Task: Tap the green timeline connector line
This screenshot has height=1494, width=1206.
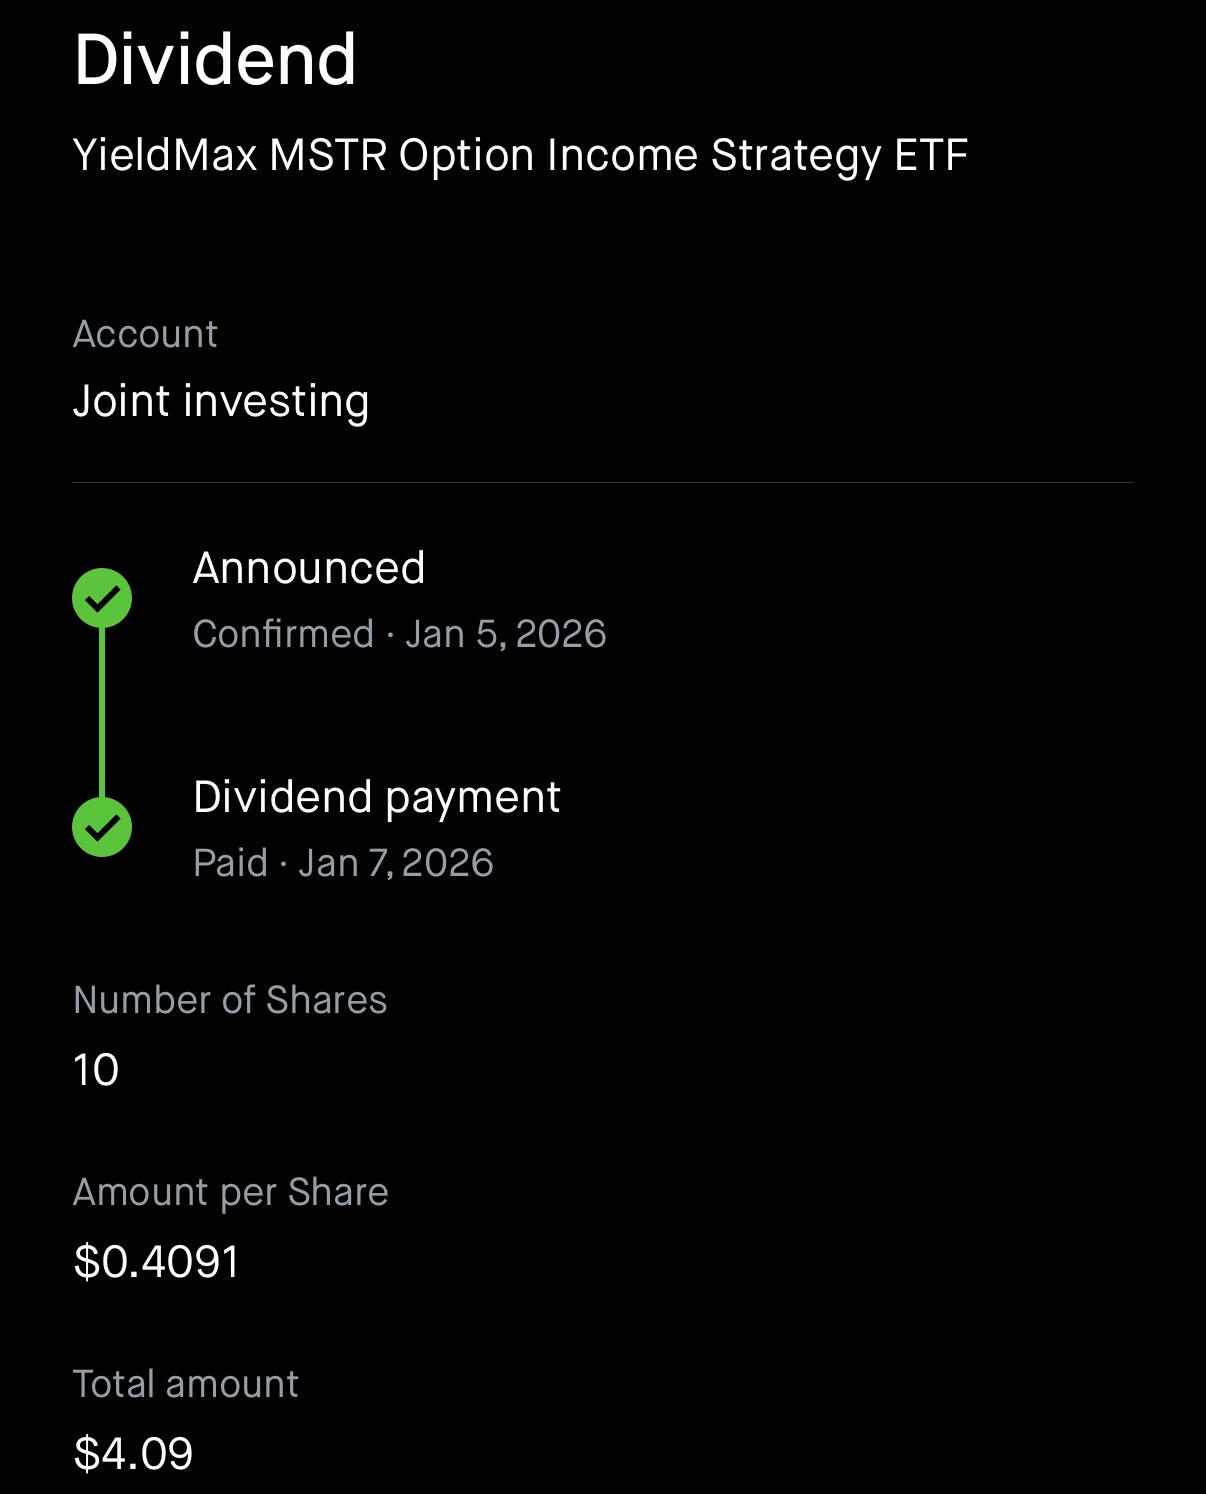Action: (102, 712)
